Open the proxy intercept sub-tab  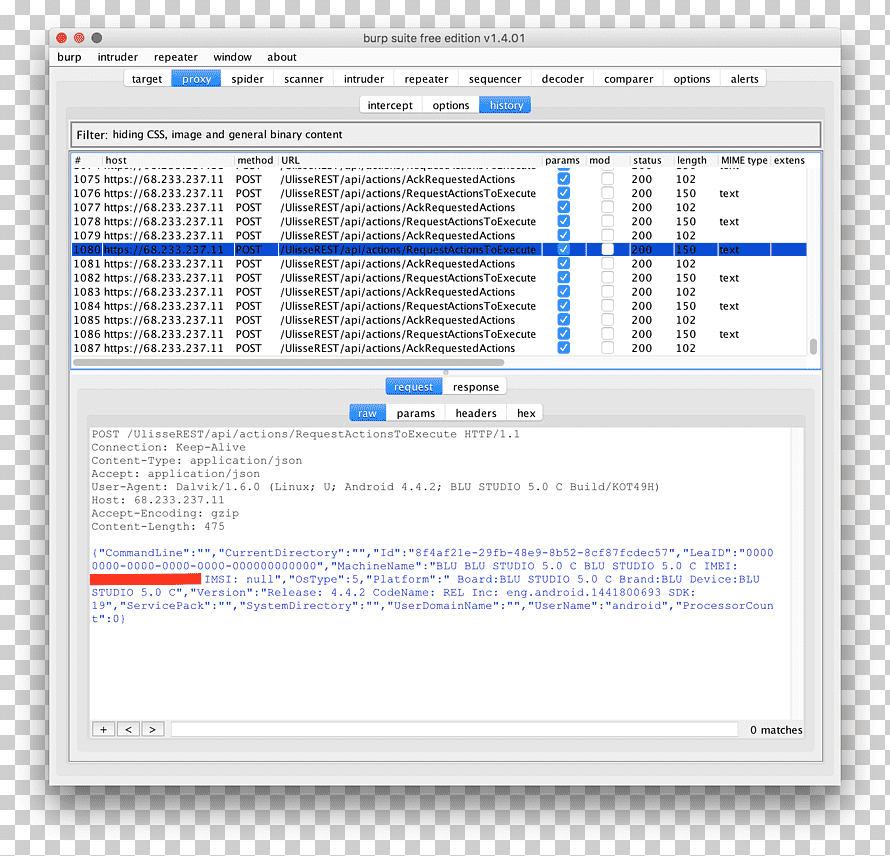point(390,105)
